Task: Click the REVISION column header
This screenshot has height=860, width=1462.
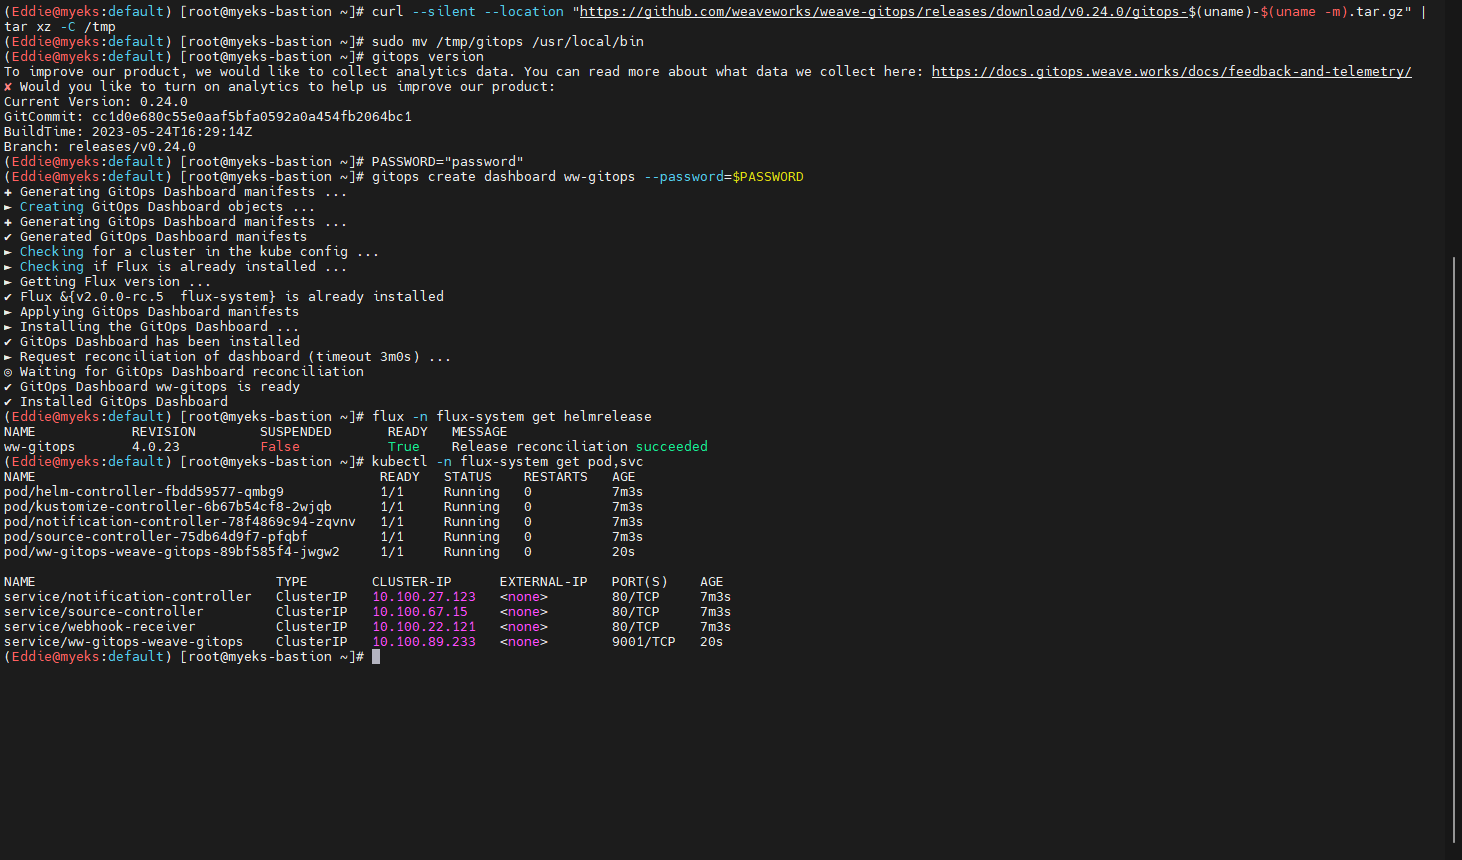Action: click(164, 432)
